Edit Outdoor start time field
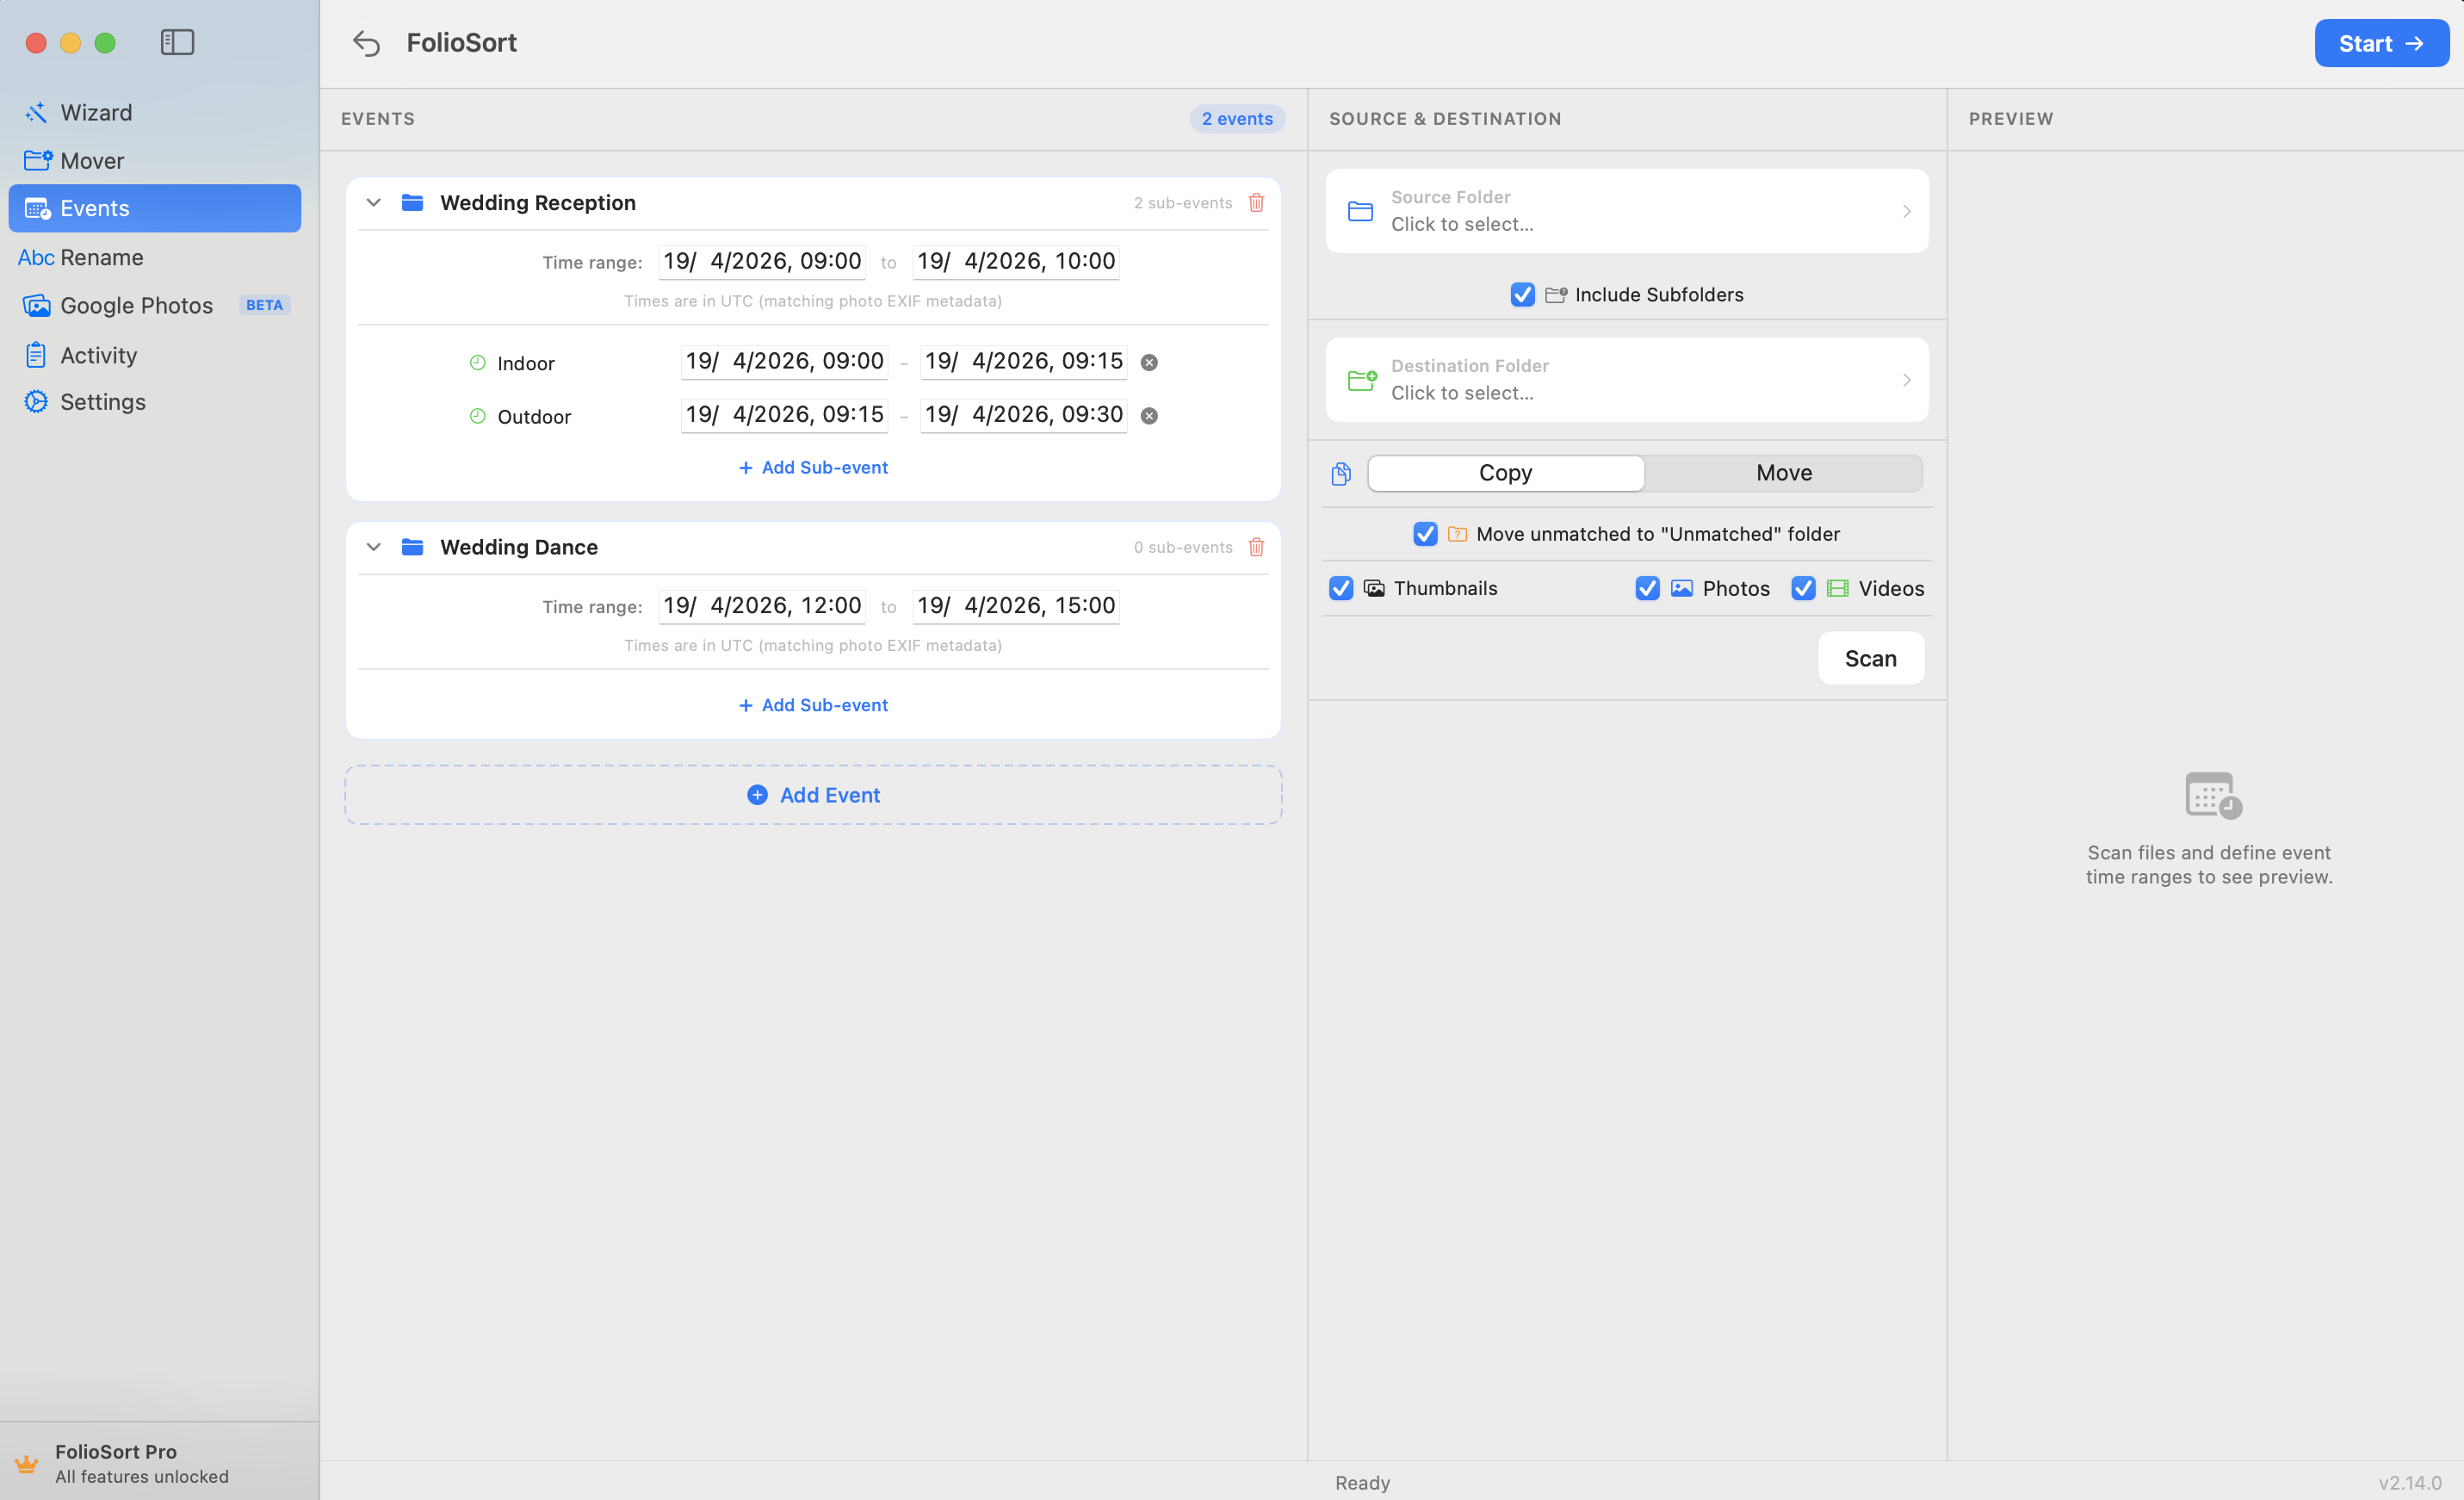 tap(784, 414)
